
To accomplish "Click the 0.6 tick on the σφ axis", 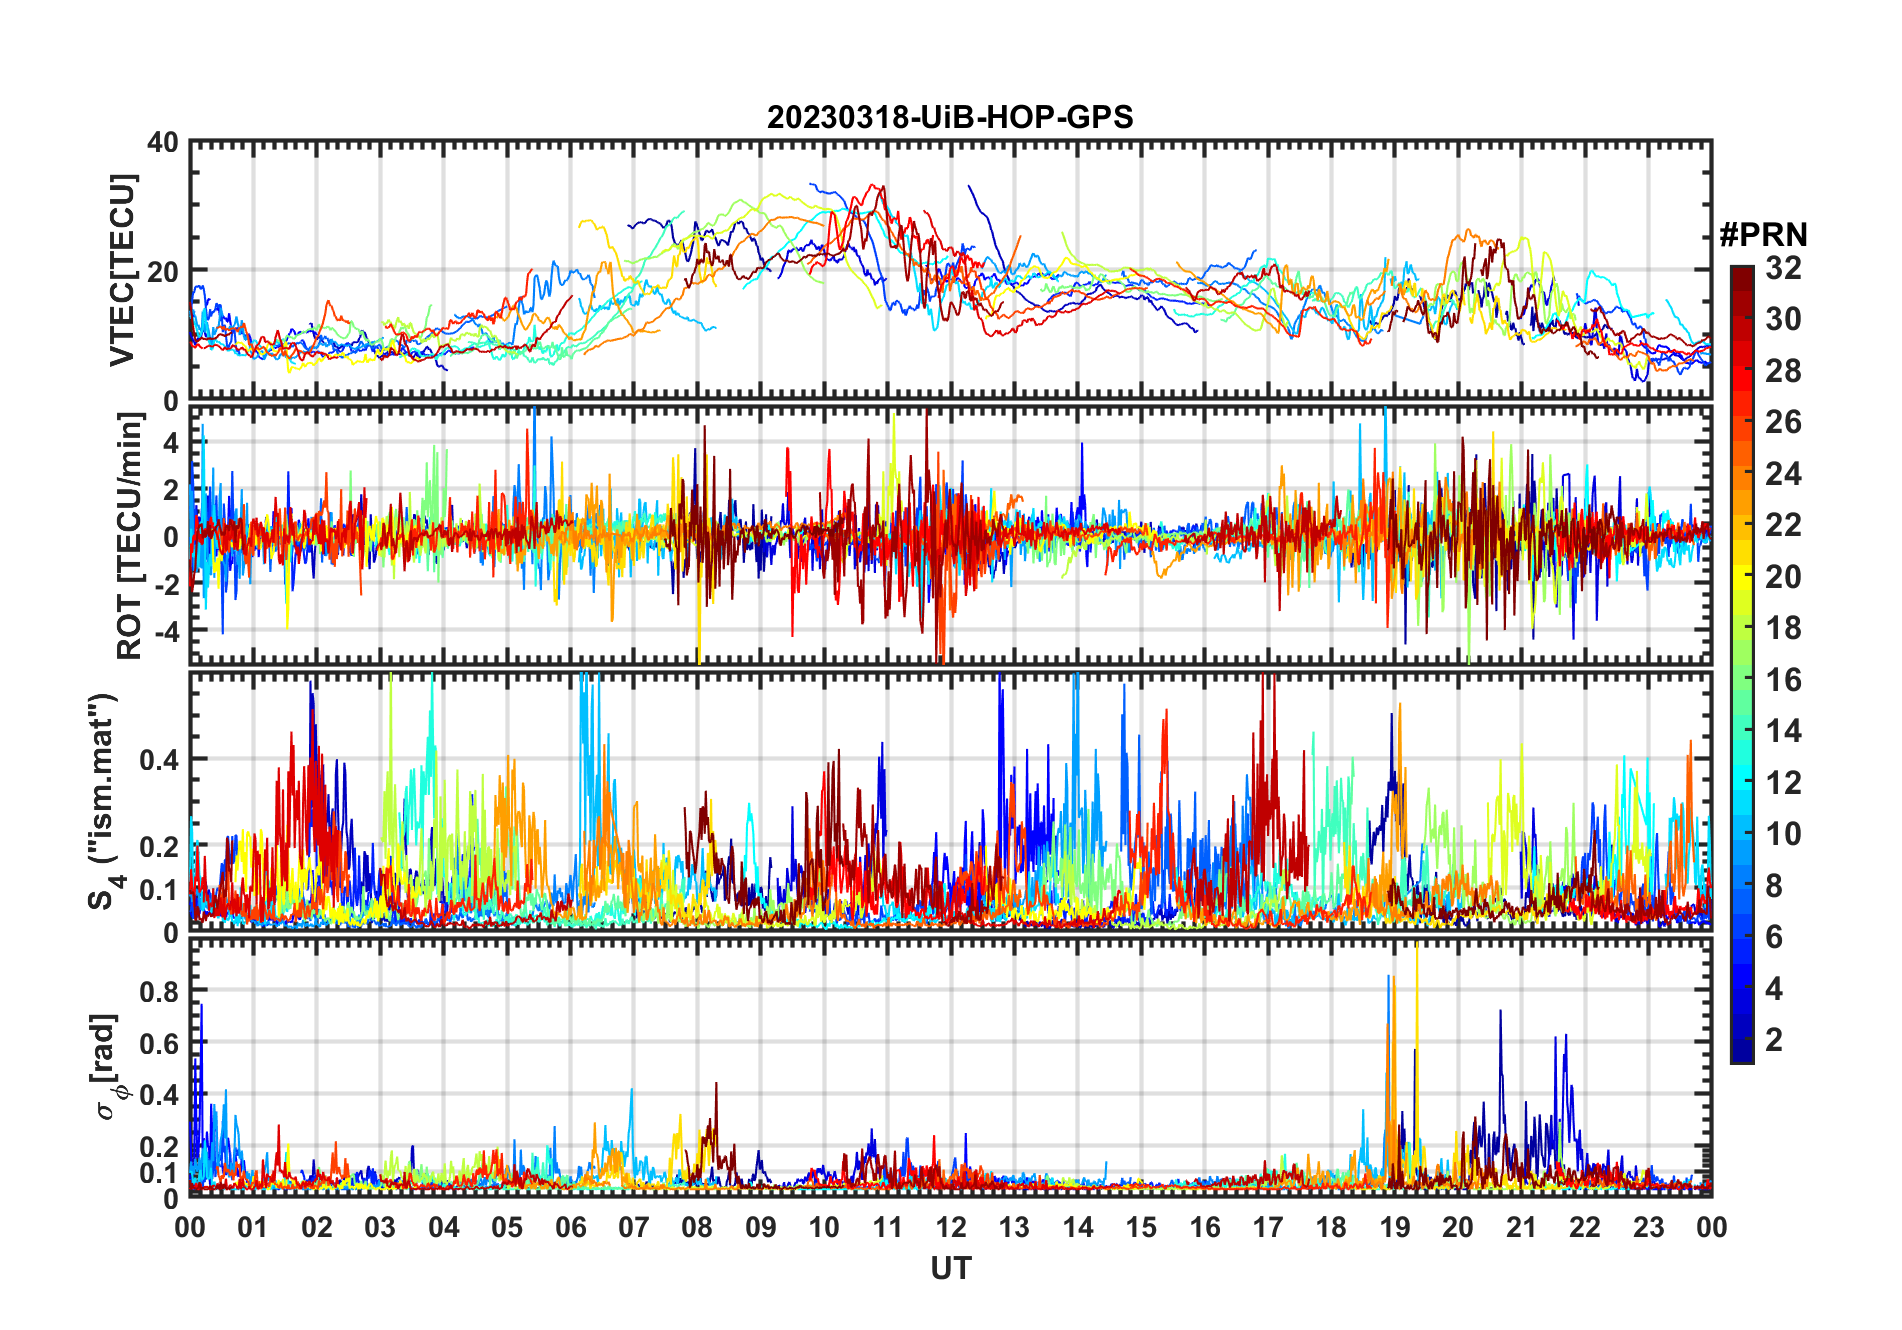I will coord(159,1043).
